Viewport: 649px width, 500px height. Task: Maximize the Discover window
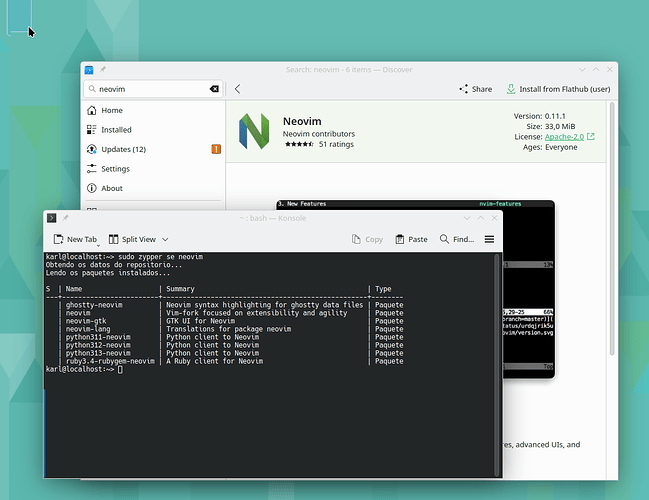(596, 70)
